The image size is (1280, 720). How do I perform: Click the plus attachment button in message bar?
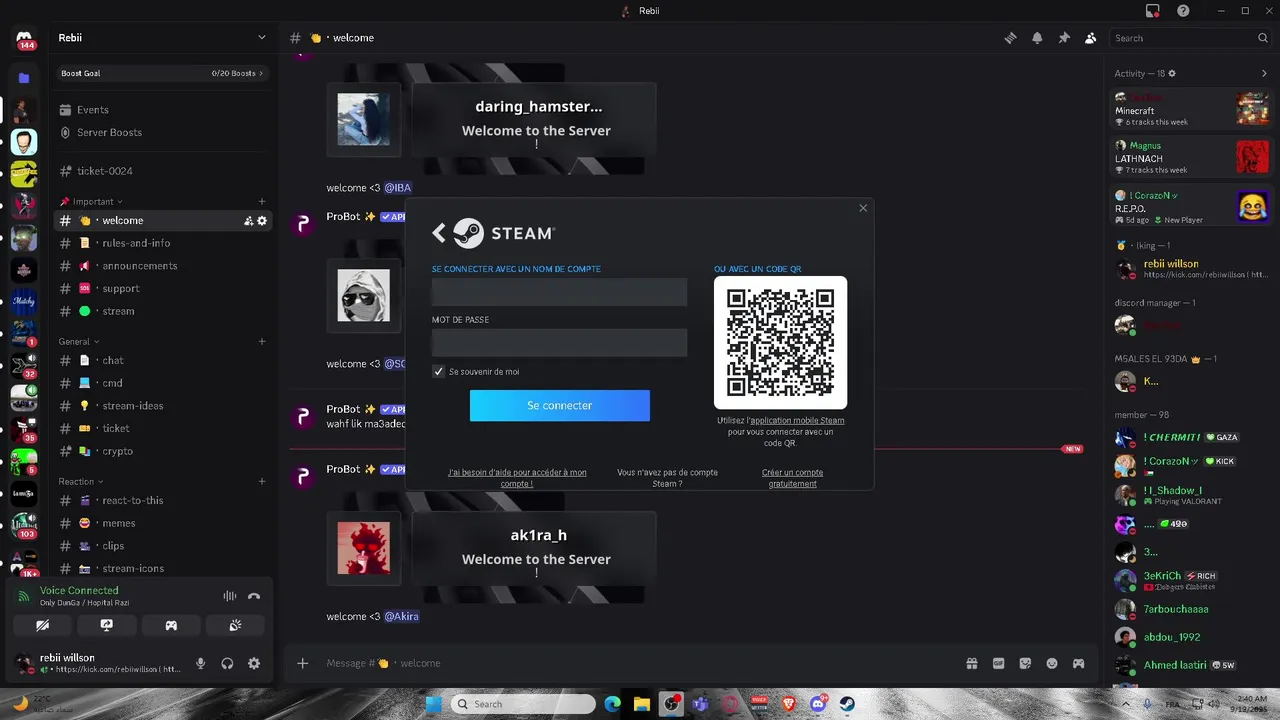point(303,663)
